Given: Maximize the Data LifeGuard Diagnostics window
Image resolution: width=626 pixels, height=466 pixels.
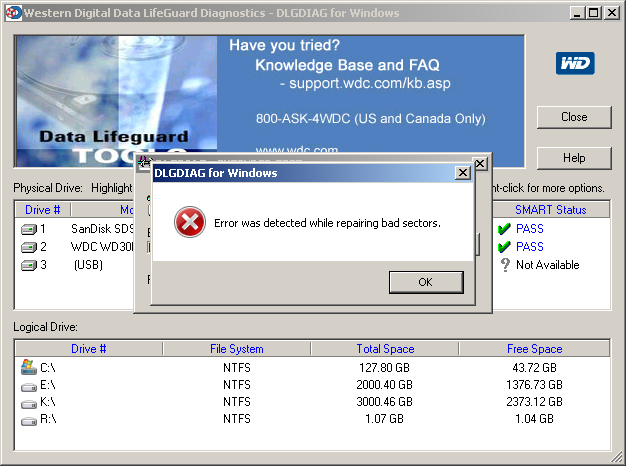Looking at the screenshot, I should (594, 13).
